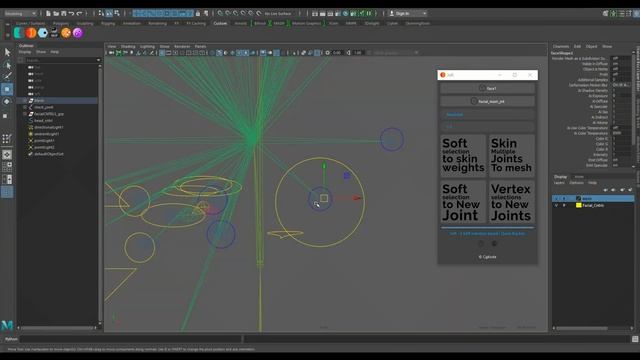Toggle visibility of the selected blue layer
The height and width of the screenshot is (360, 640).
point(556,198)
